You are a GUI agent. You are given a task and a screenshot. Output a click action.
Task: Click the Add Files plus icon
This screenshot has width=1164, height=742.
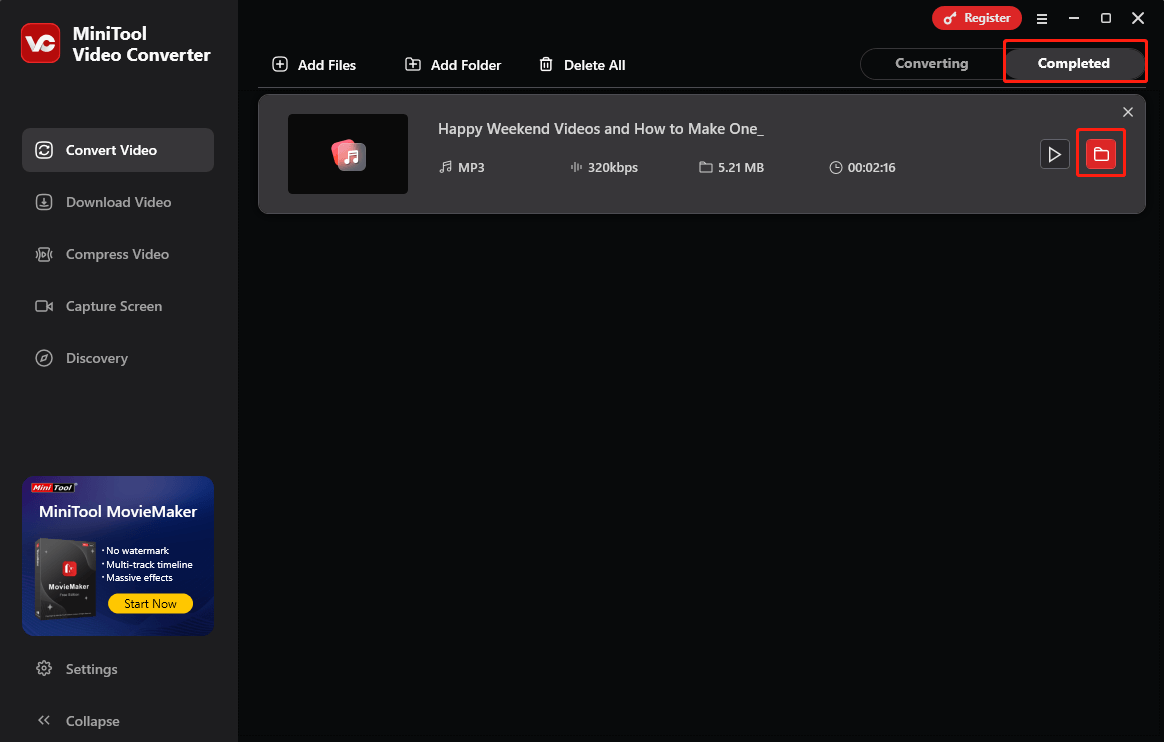pyautogui.click(x=280, y=65)
